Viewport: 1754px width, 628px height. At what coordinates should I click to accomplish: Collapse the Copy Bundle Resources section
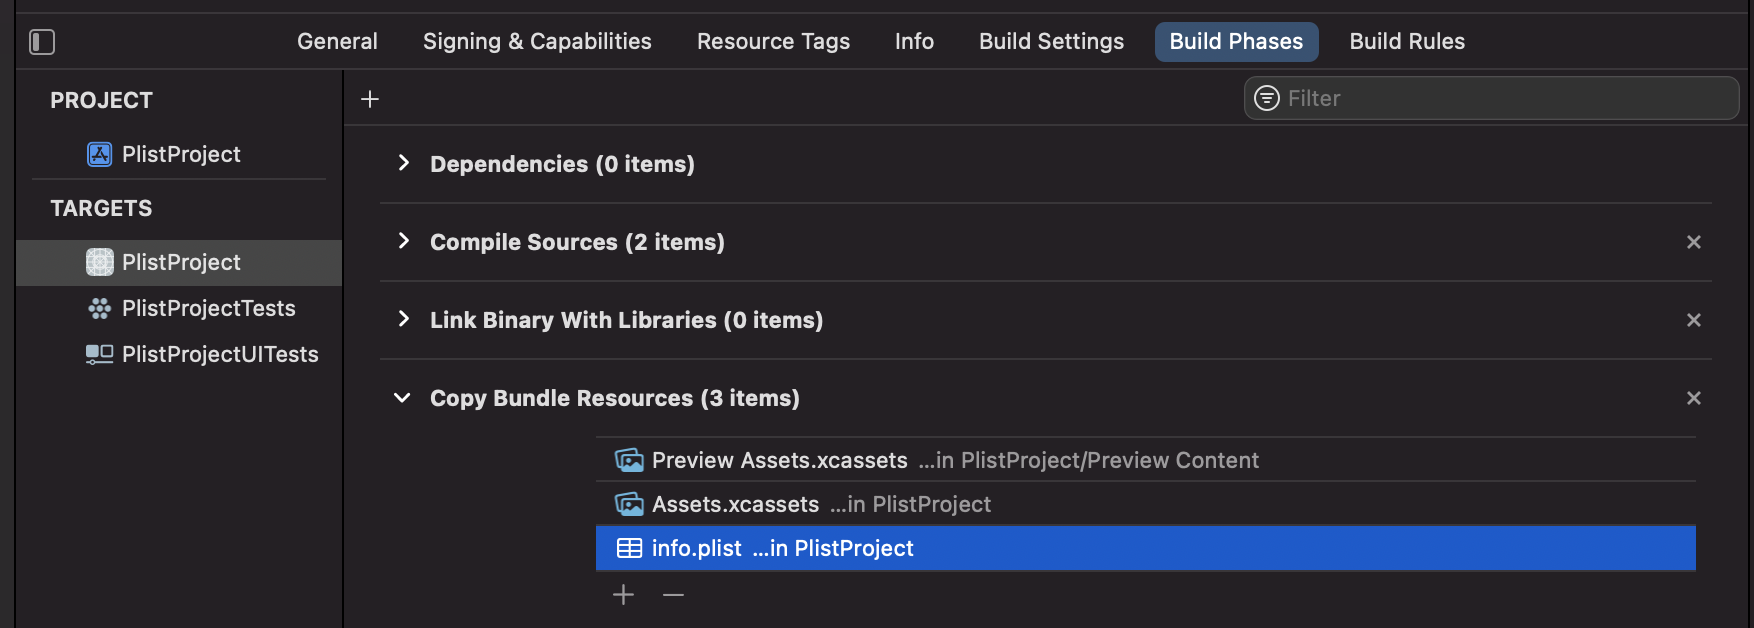click(x=402, y=398)
